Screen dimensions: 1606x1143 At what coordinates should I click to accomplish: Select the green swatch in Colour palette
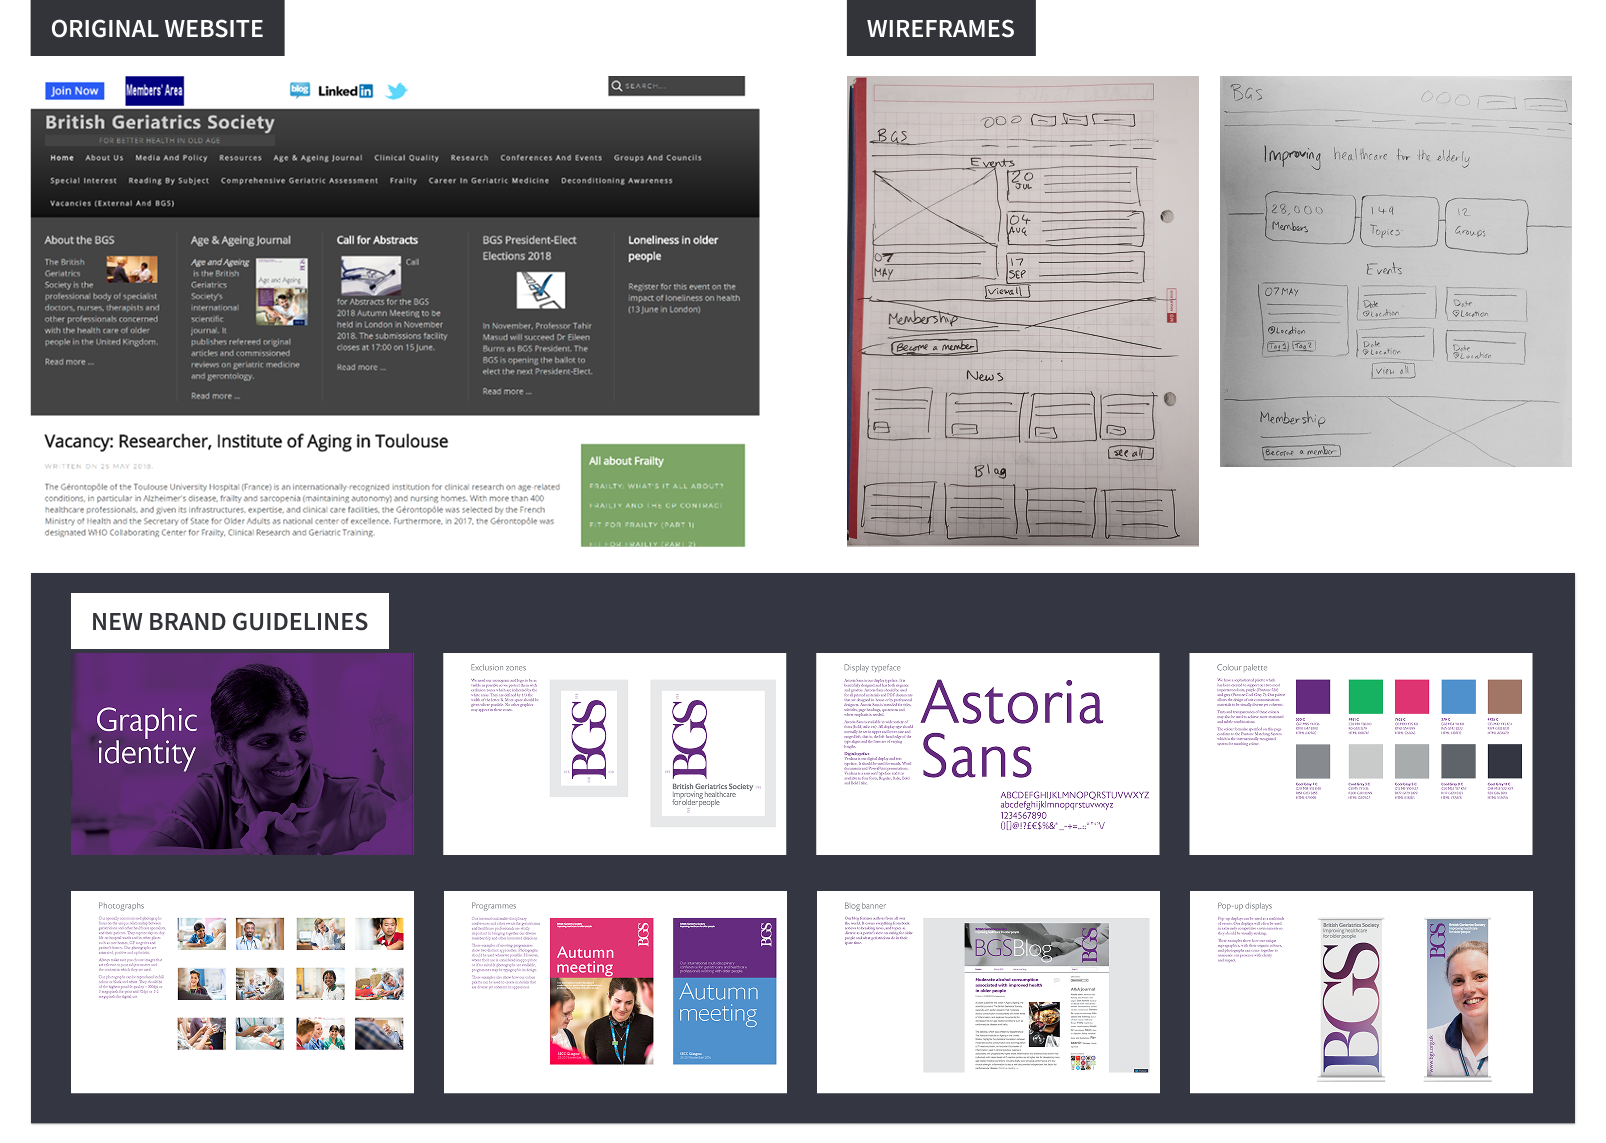click(x=1365, y=696)
